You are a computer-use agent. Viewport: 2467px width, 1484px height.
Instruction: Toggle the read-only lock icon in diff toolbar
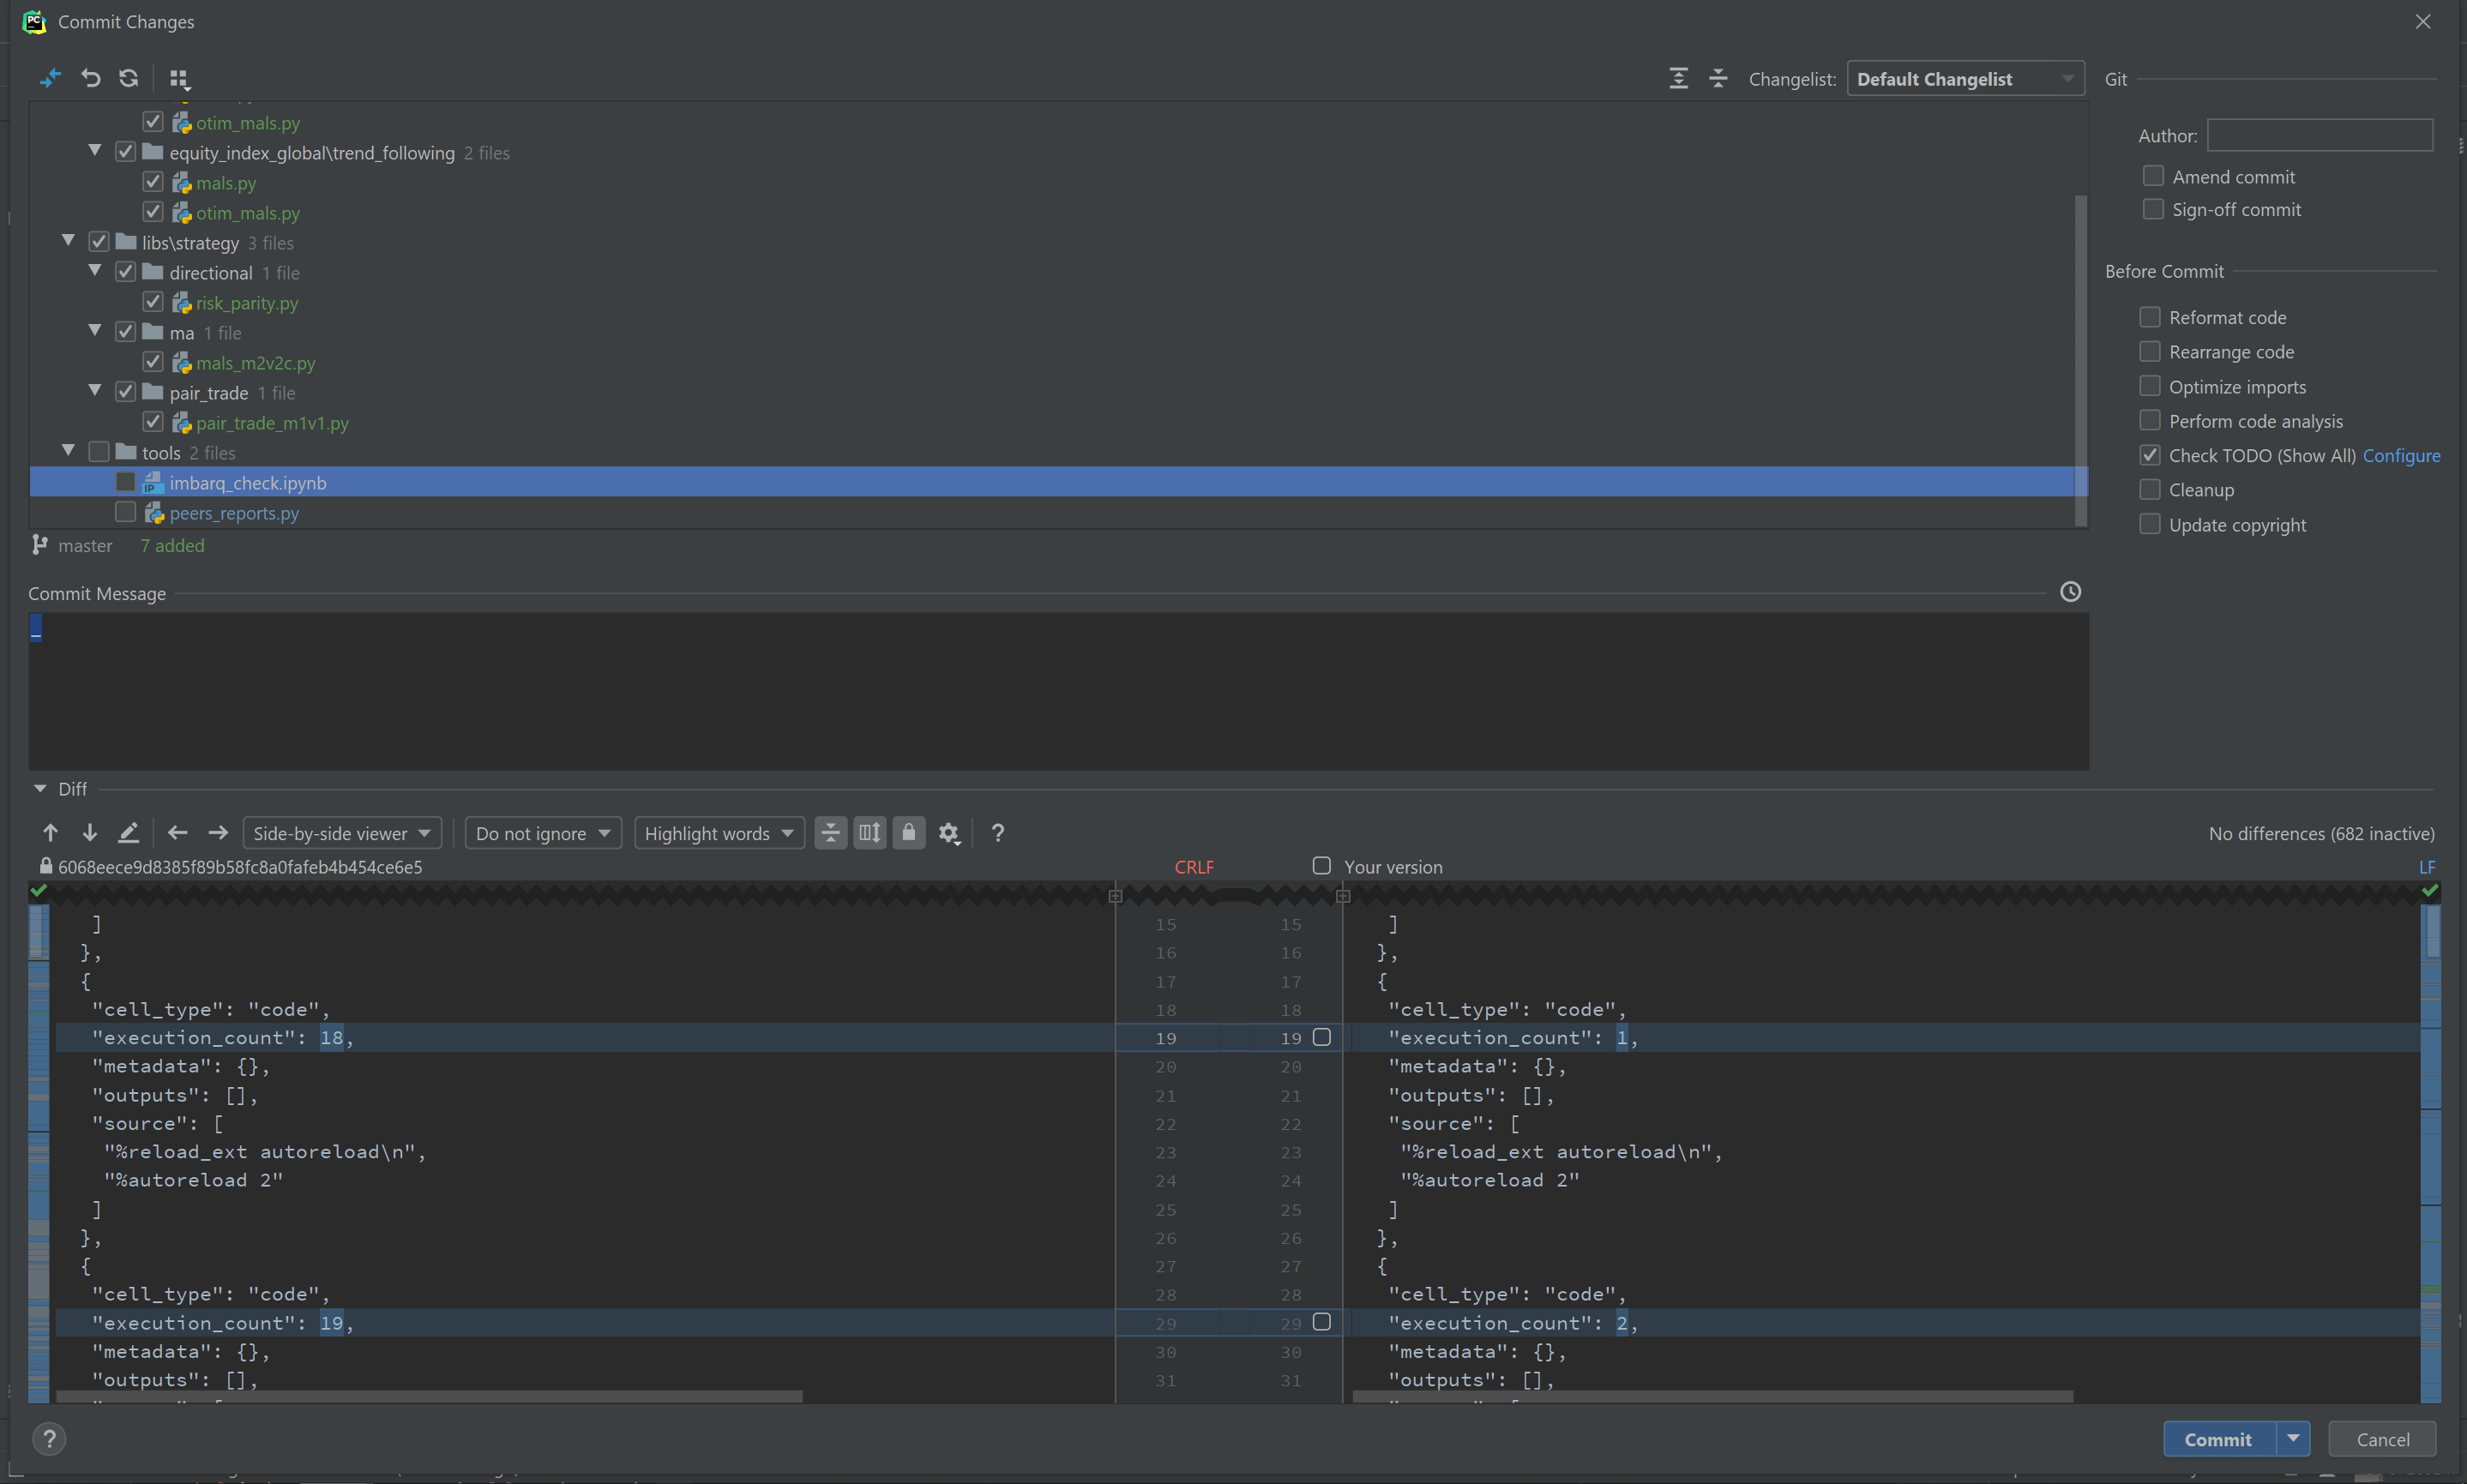pos(909,833)
